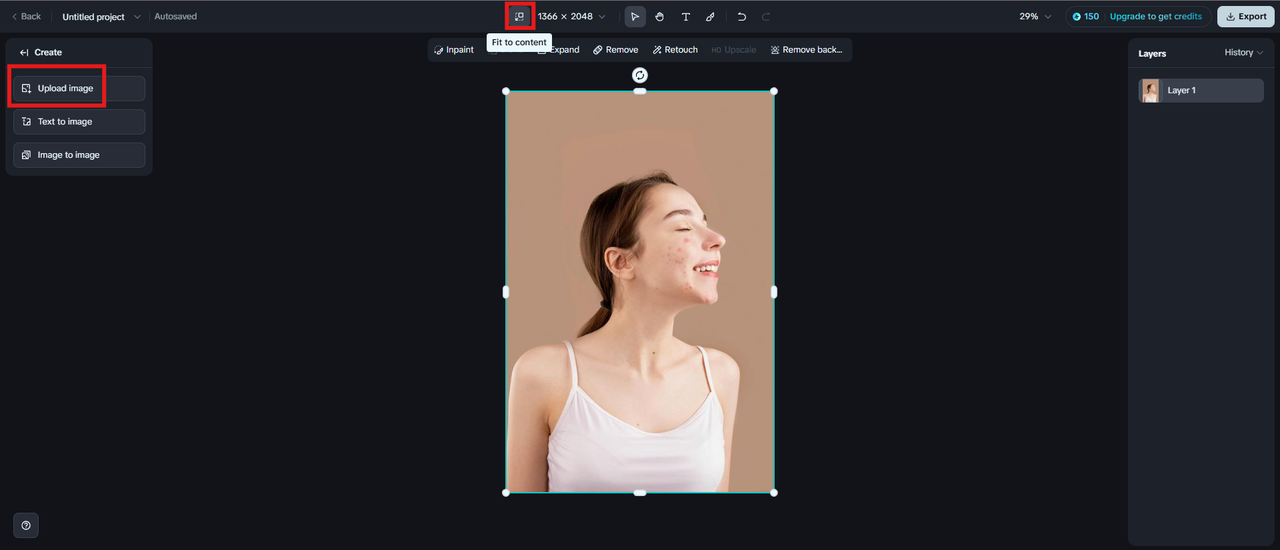The height and width of the screenshot is (550, 1280).
Task: Click the top-left corner resize handle
Action: point(506,91)
